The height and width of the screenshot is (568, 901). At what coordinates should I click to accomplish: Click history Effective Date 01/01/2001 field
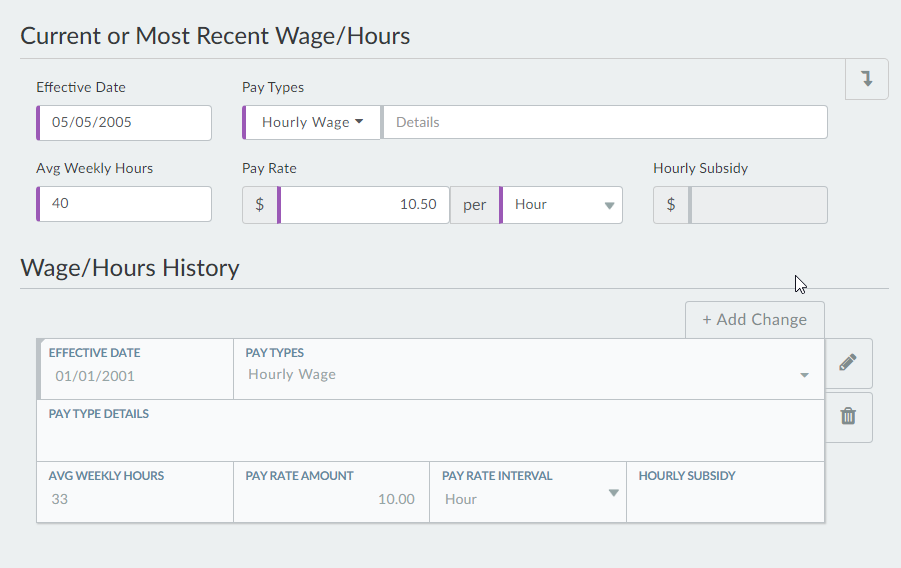pos(135,377)
